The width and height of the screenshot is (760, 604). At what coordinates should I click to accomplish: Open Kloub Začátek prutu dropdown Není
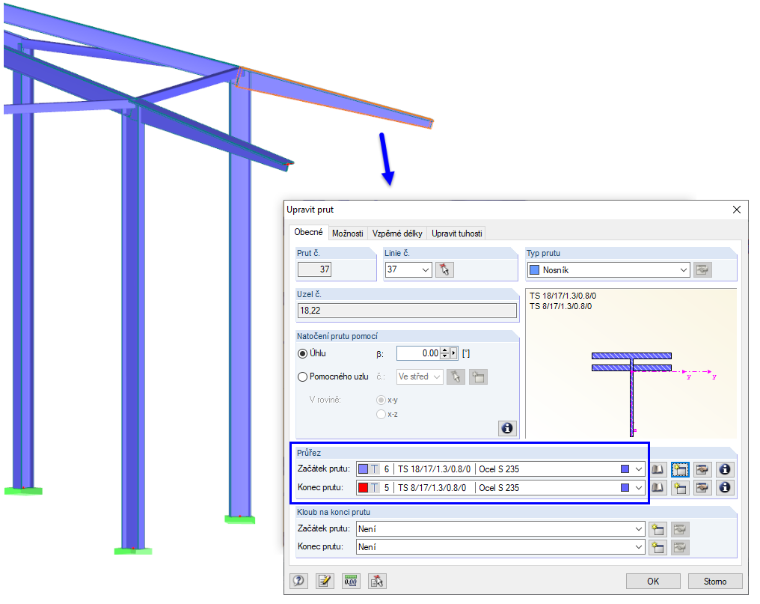point(500,529)
